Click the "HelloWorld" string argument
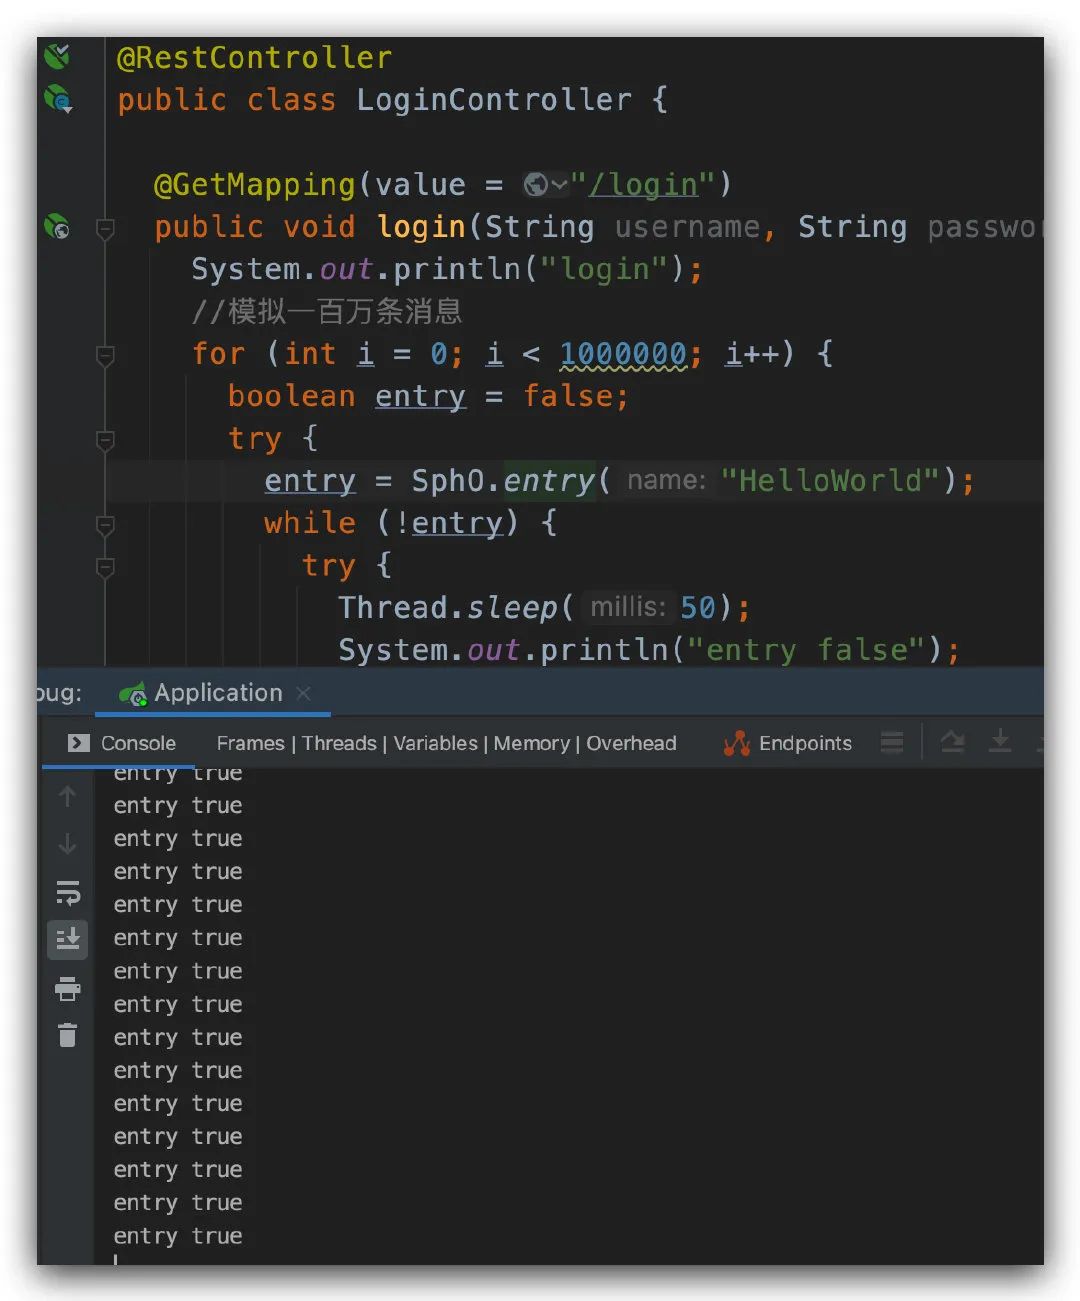 830,480
